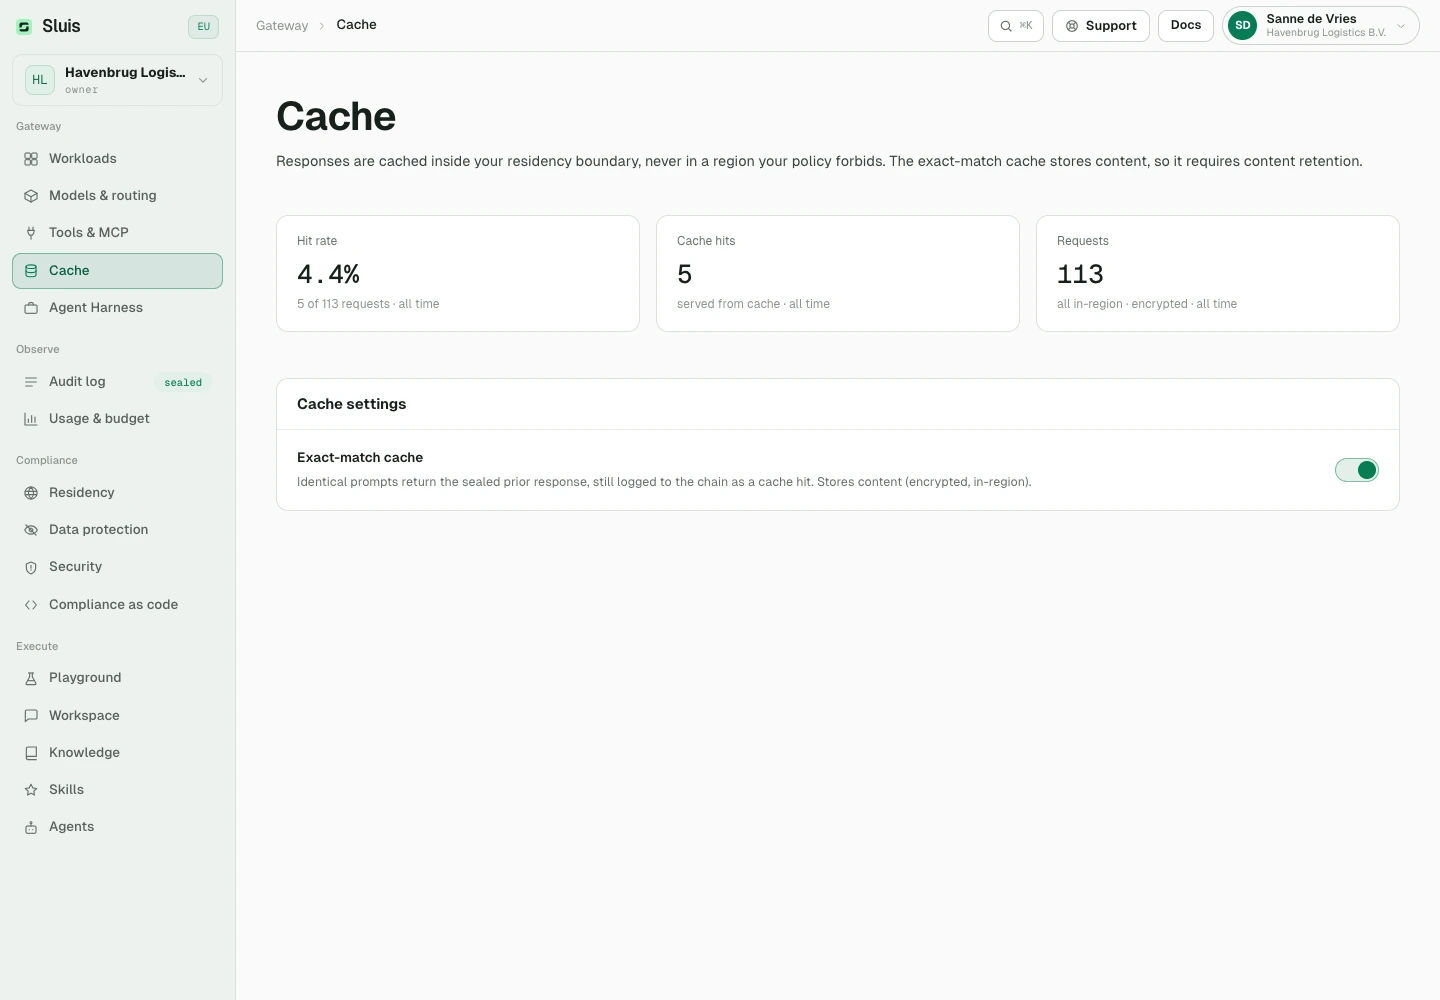Click "5 of 113 requests · all time"
This screenshot has height=1000, width=1440.
(368, 304)
